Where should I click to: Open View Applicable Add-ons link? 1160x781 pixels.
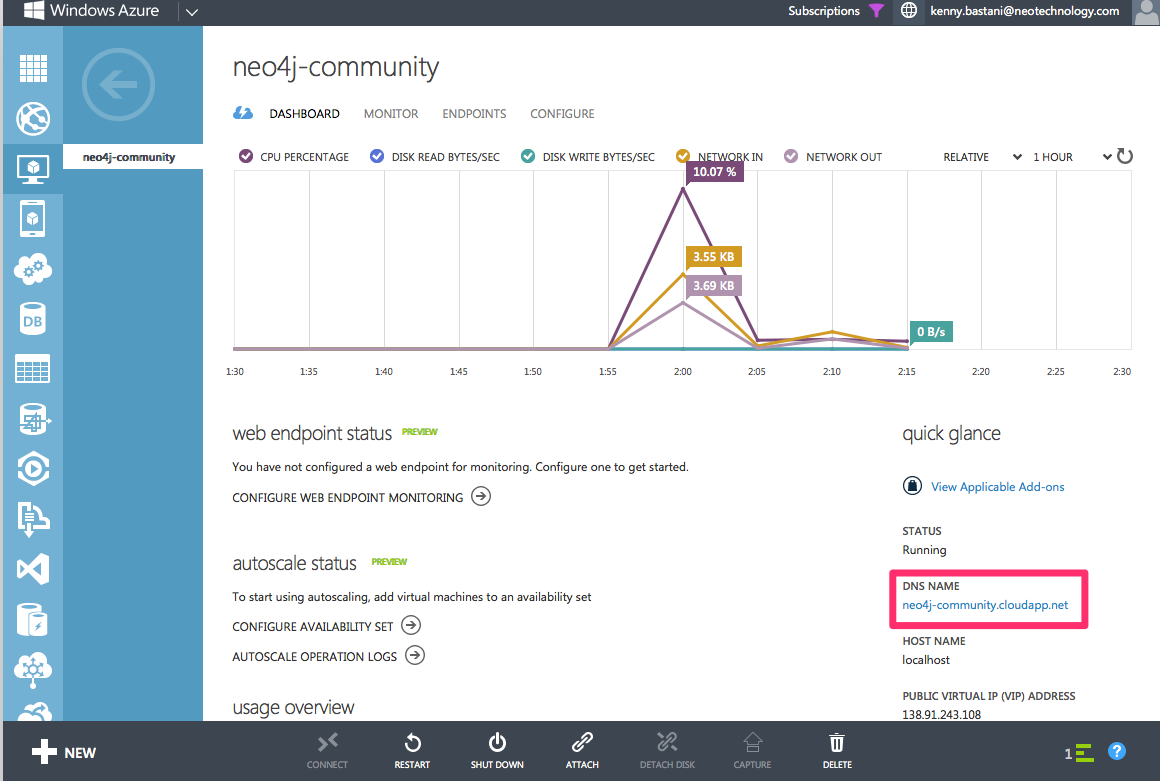998,487
